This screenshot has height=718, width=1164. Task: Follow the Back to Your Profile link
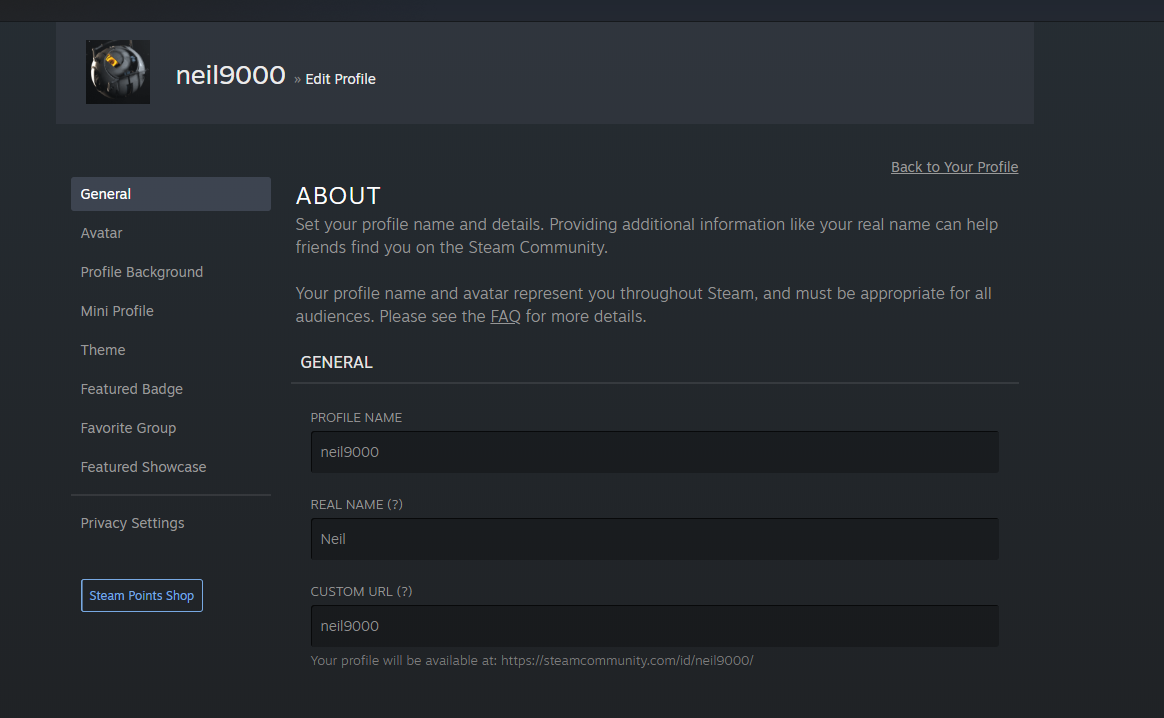(954, 167)
